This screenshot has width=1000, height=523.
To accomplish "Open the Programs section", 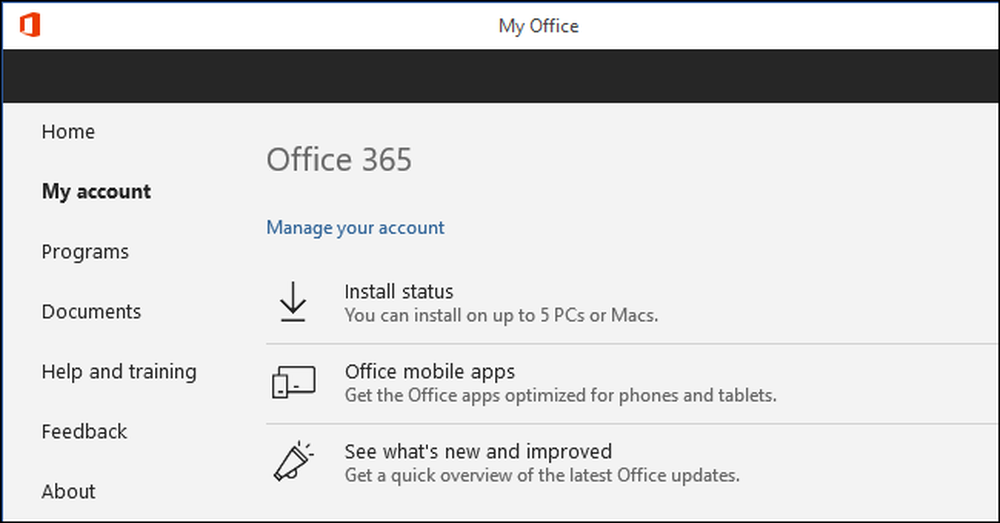I will pyautogui.click(x=85, y=252).
